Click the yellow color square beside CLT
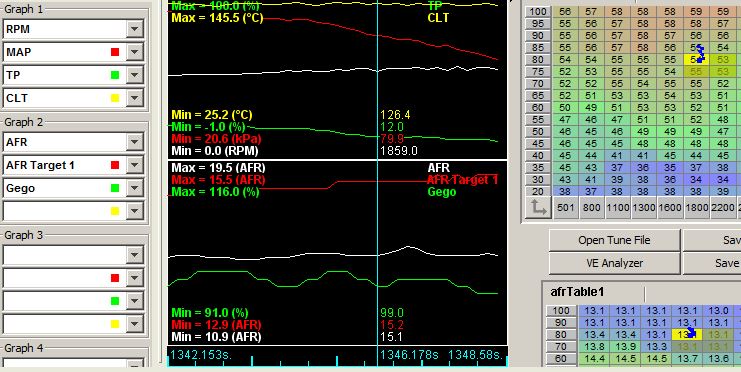 point(115,98)
